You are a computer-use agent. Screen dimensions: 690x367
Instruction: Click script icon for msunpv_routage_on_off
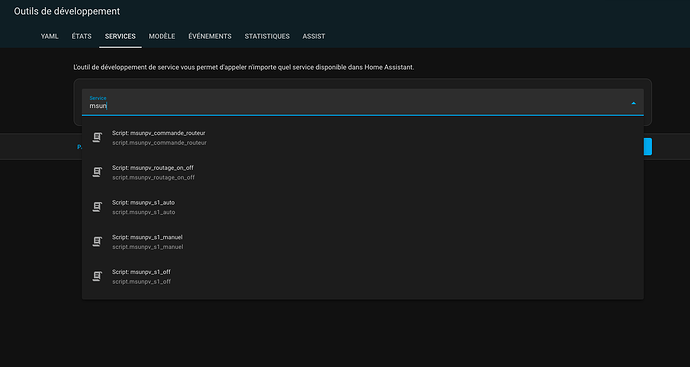(x=97, y=172)
